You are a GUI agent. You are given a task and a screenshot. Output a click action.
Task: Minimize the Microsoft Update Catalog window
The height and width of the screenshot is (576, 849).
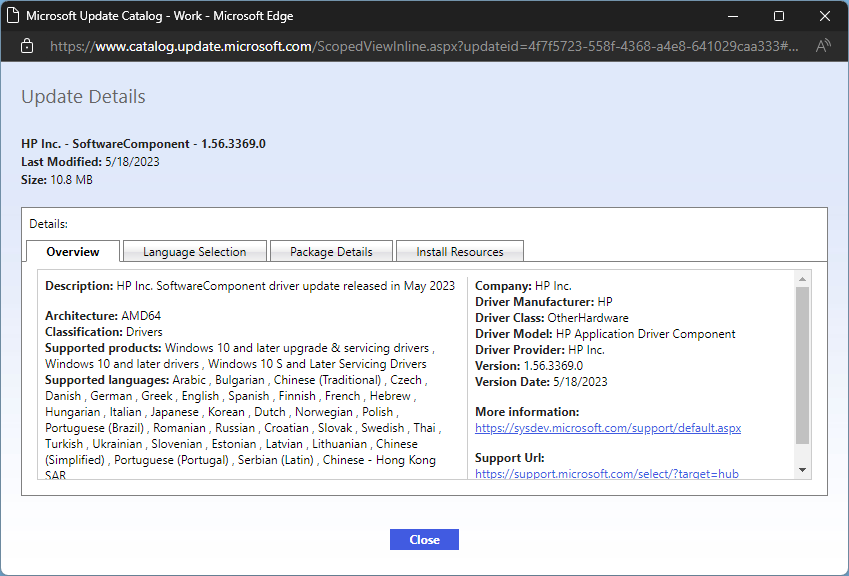click(734, 16)
